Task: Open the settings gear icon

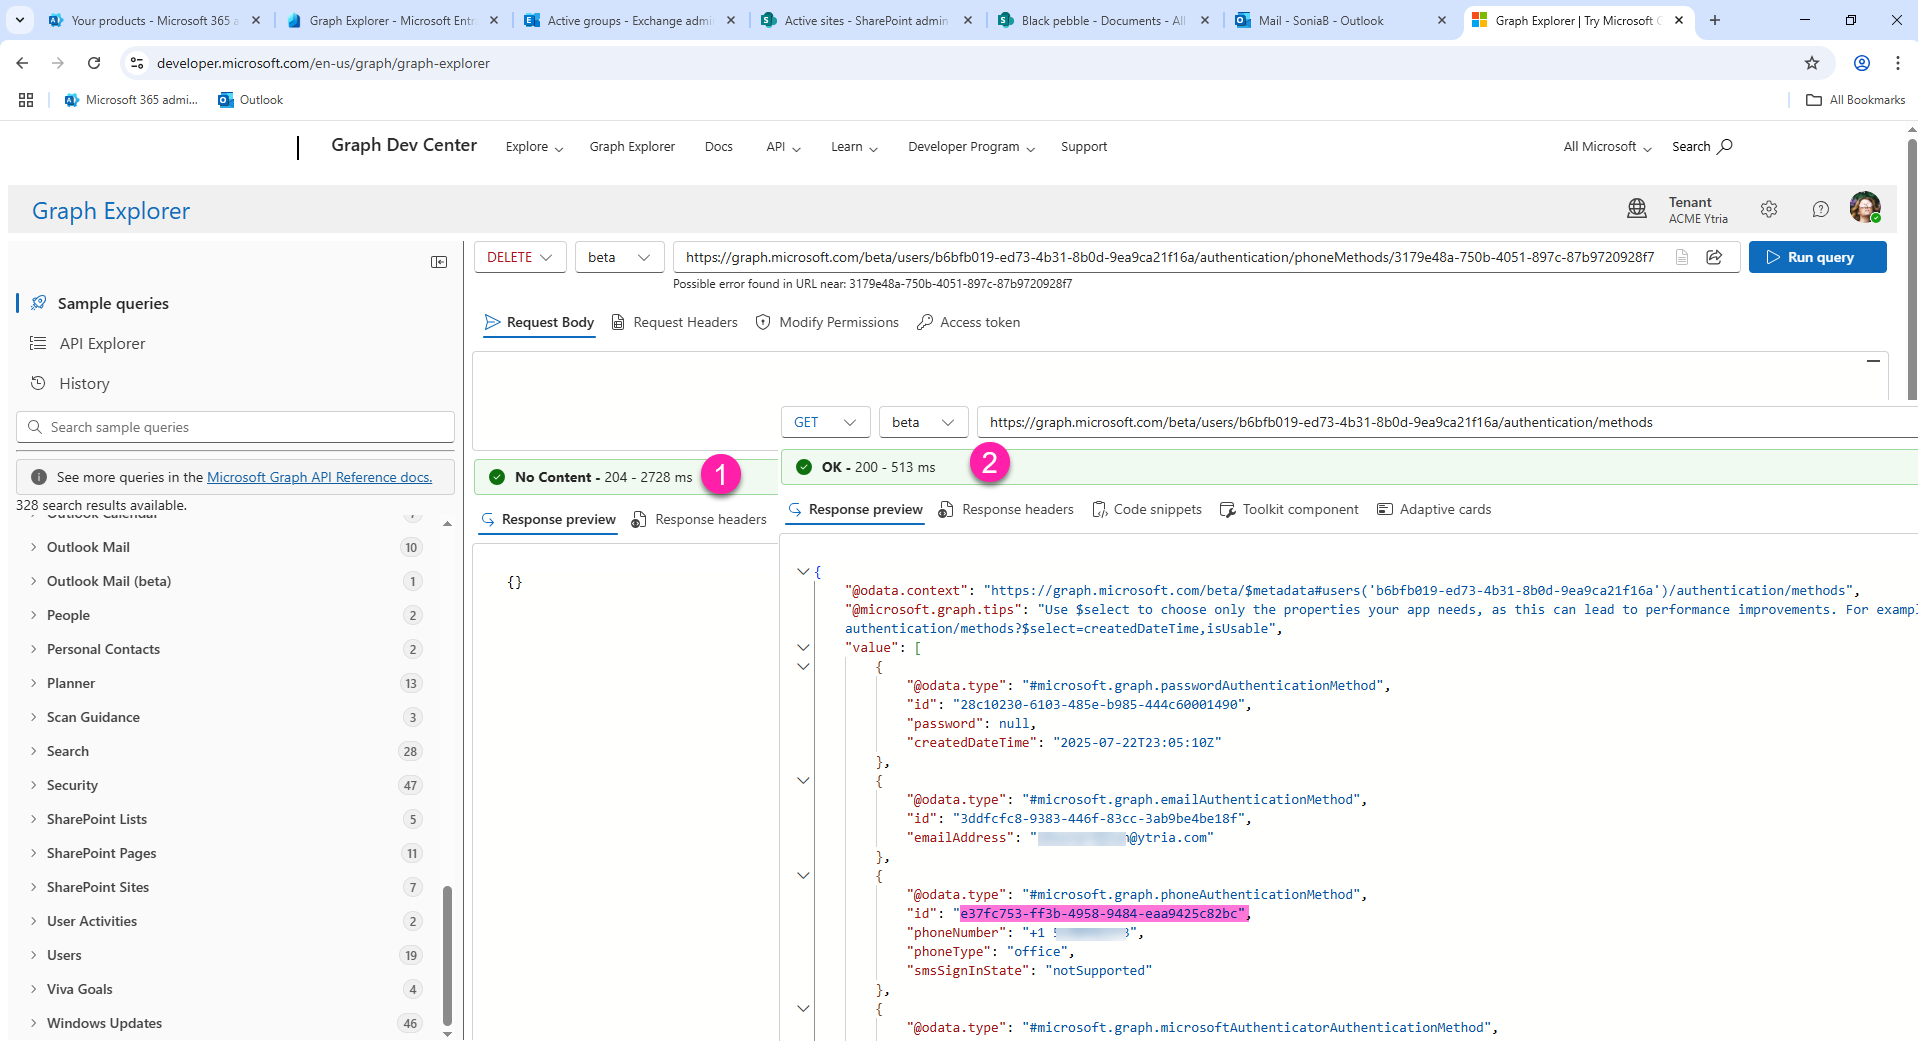Action: 1769,209
